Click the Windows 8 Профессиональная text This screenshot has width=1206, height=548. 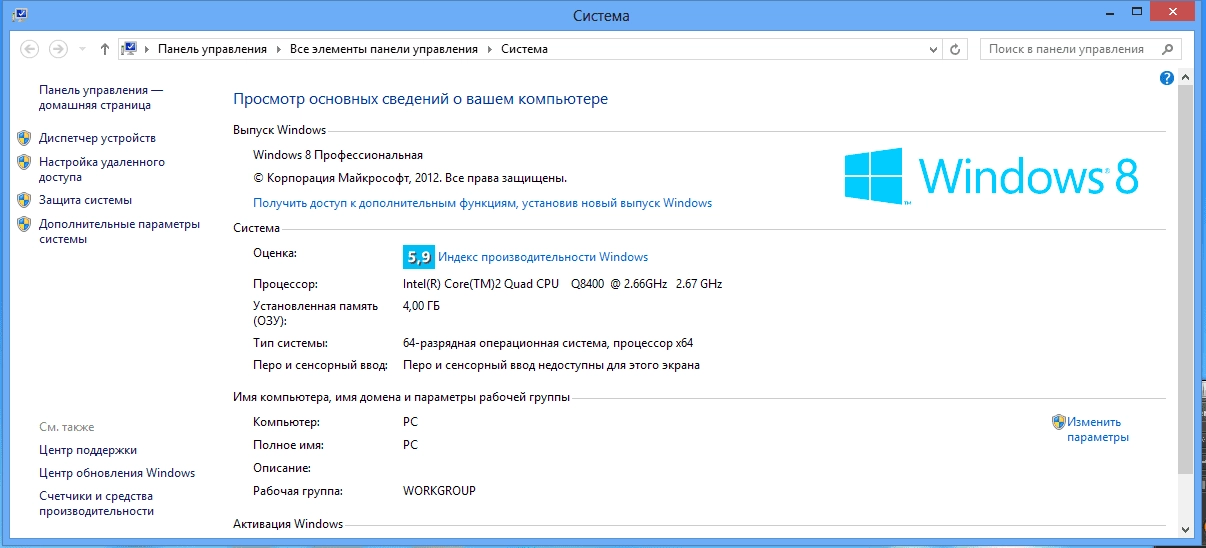pyautogui.click(x=338, y=155)
